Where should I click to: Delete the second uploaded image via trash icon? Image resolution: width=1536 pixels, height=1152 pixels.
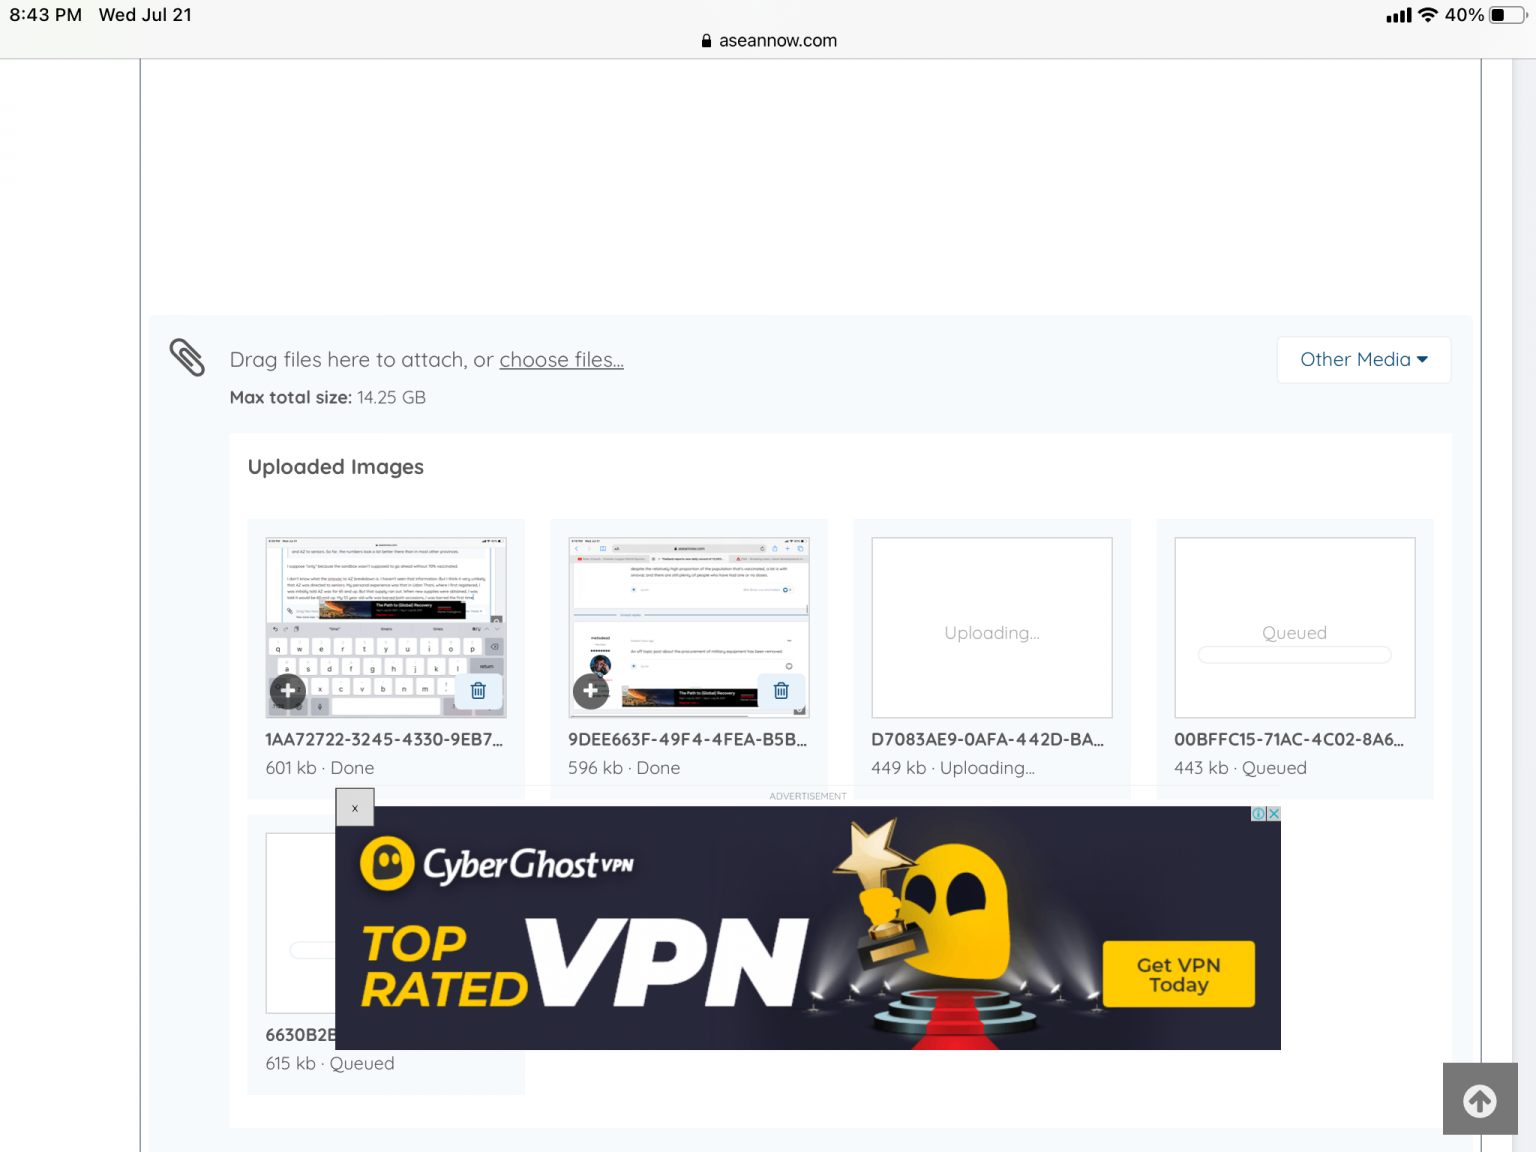[x=781, y=690]
